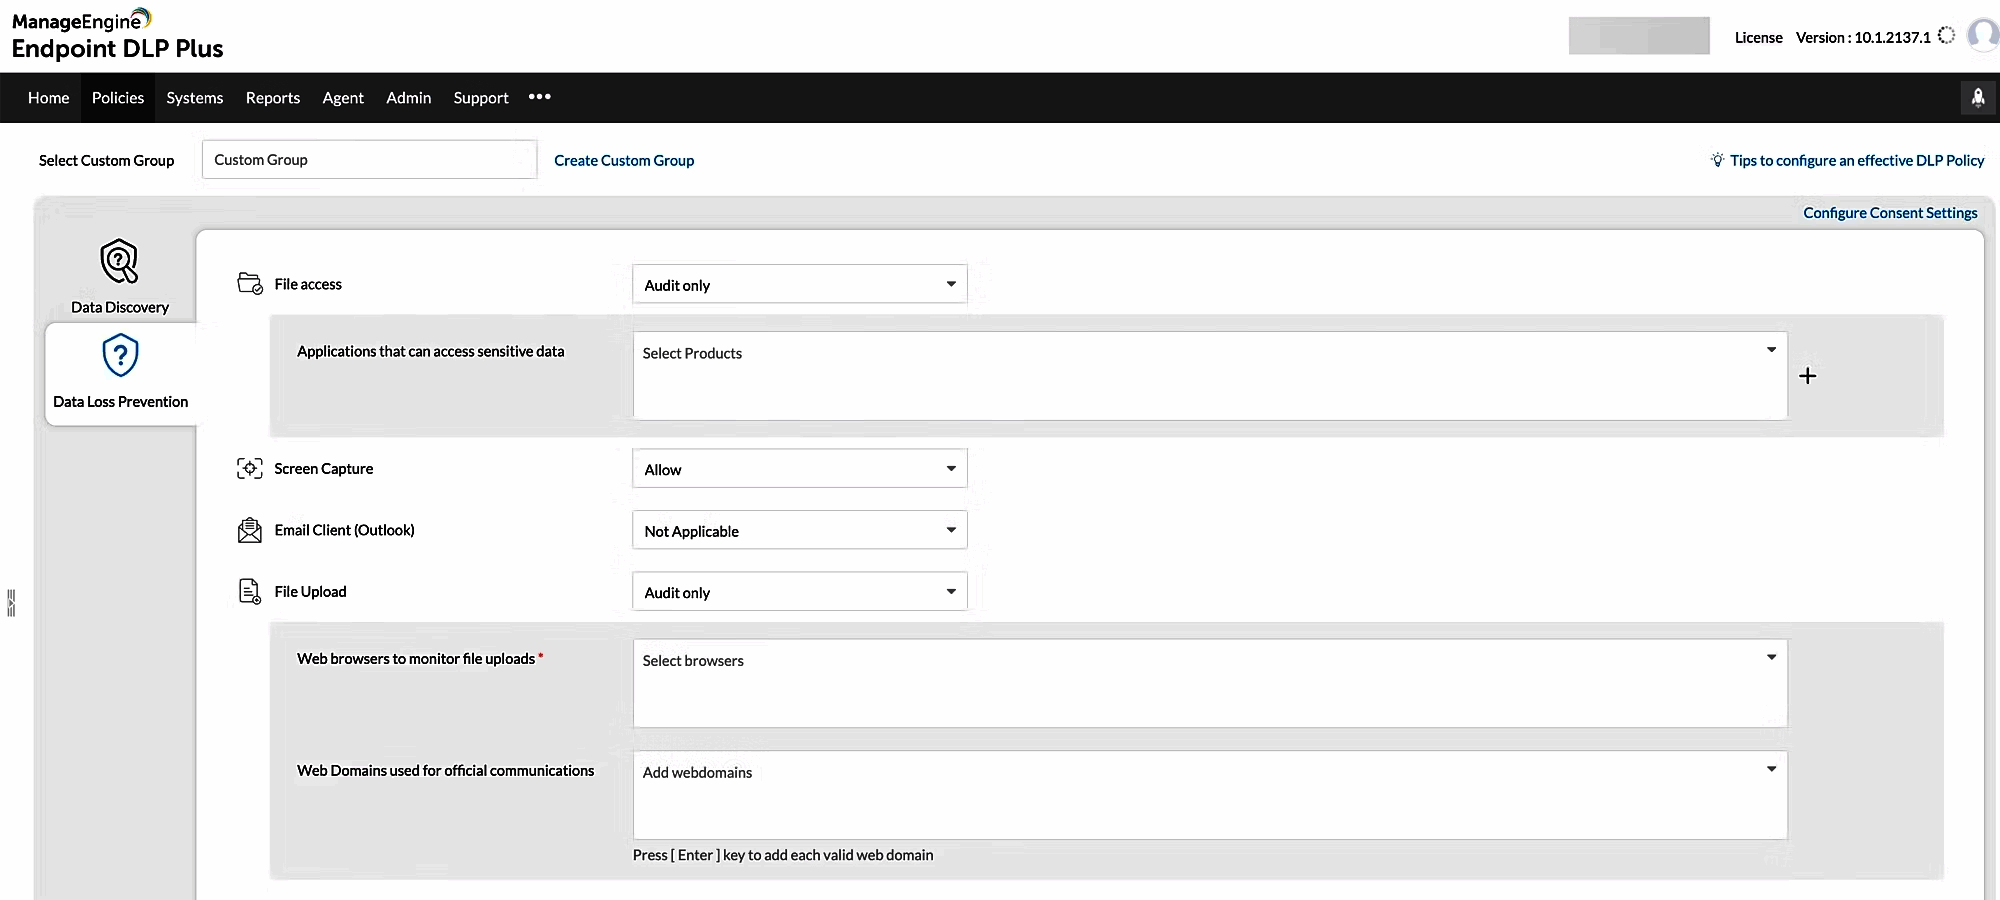Click the File access folder icon

250,284
